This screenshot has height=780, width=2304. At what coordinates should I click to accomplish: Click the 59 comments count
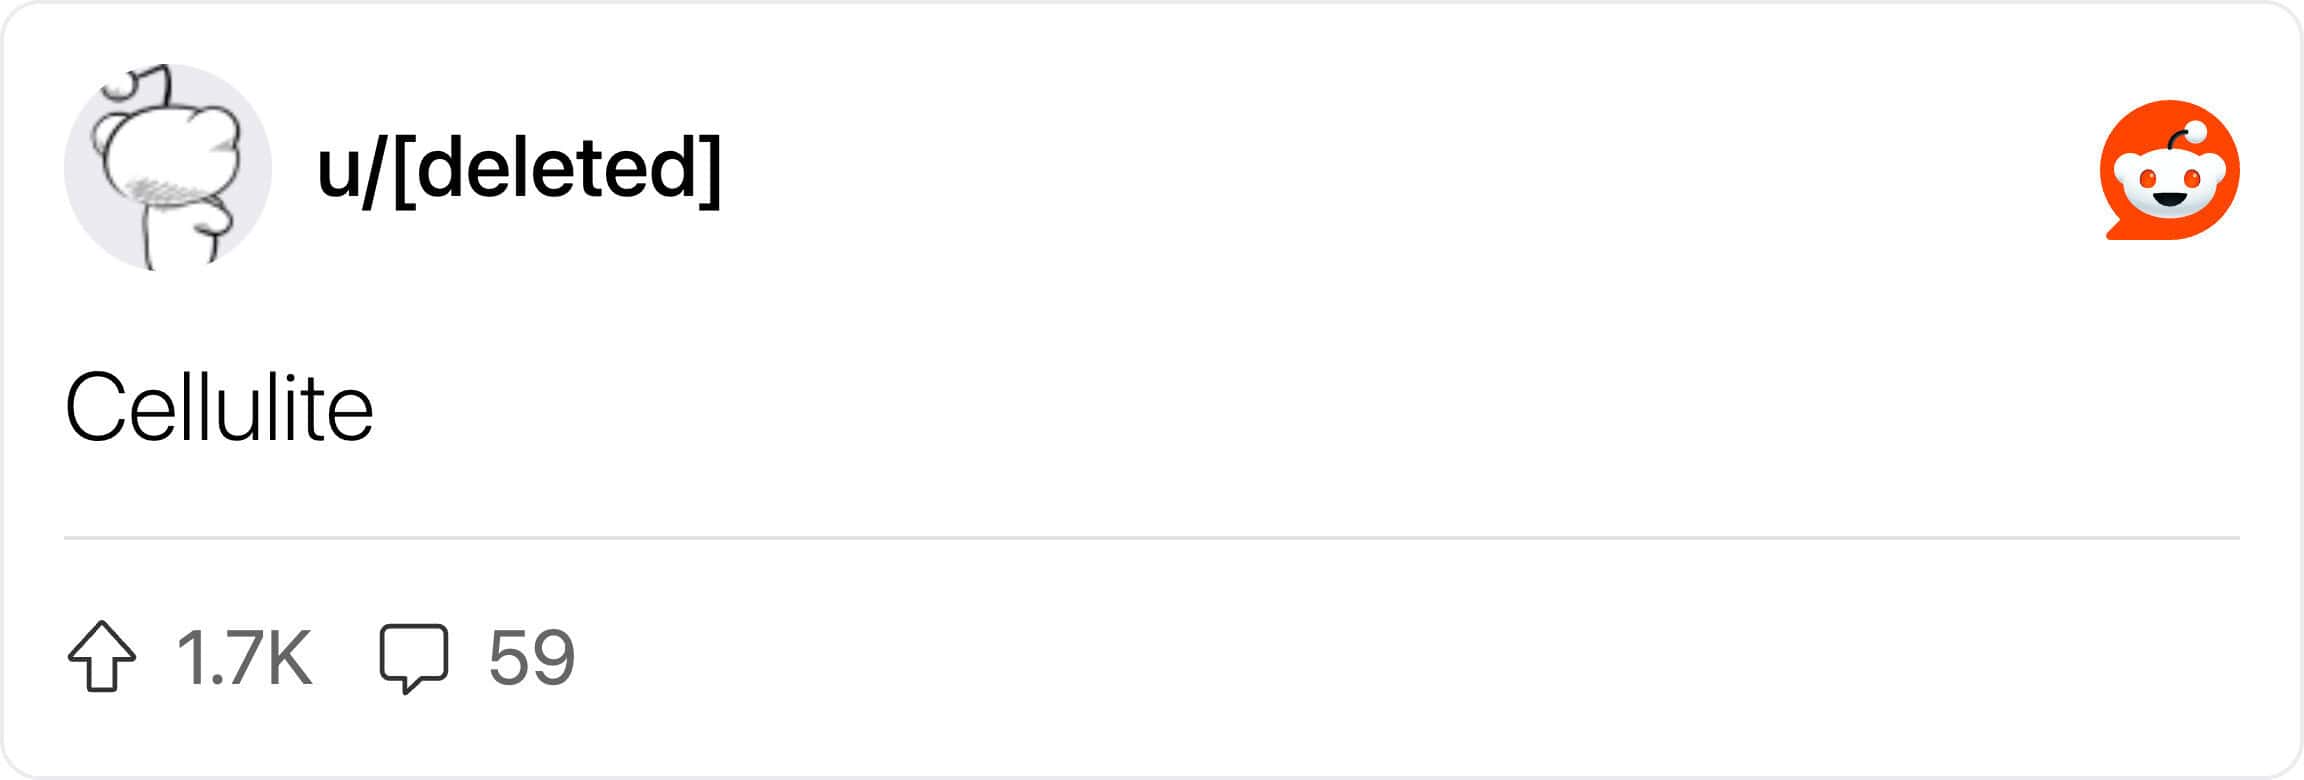(531, 657)
